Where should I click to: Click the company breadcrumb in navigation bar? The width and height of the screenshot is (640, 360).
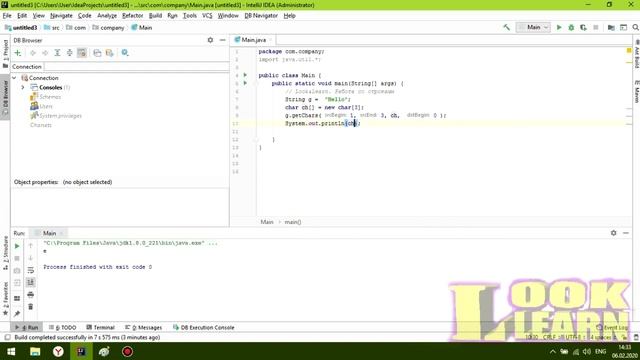pos(108,27)
